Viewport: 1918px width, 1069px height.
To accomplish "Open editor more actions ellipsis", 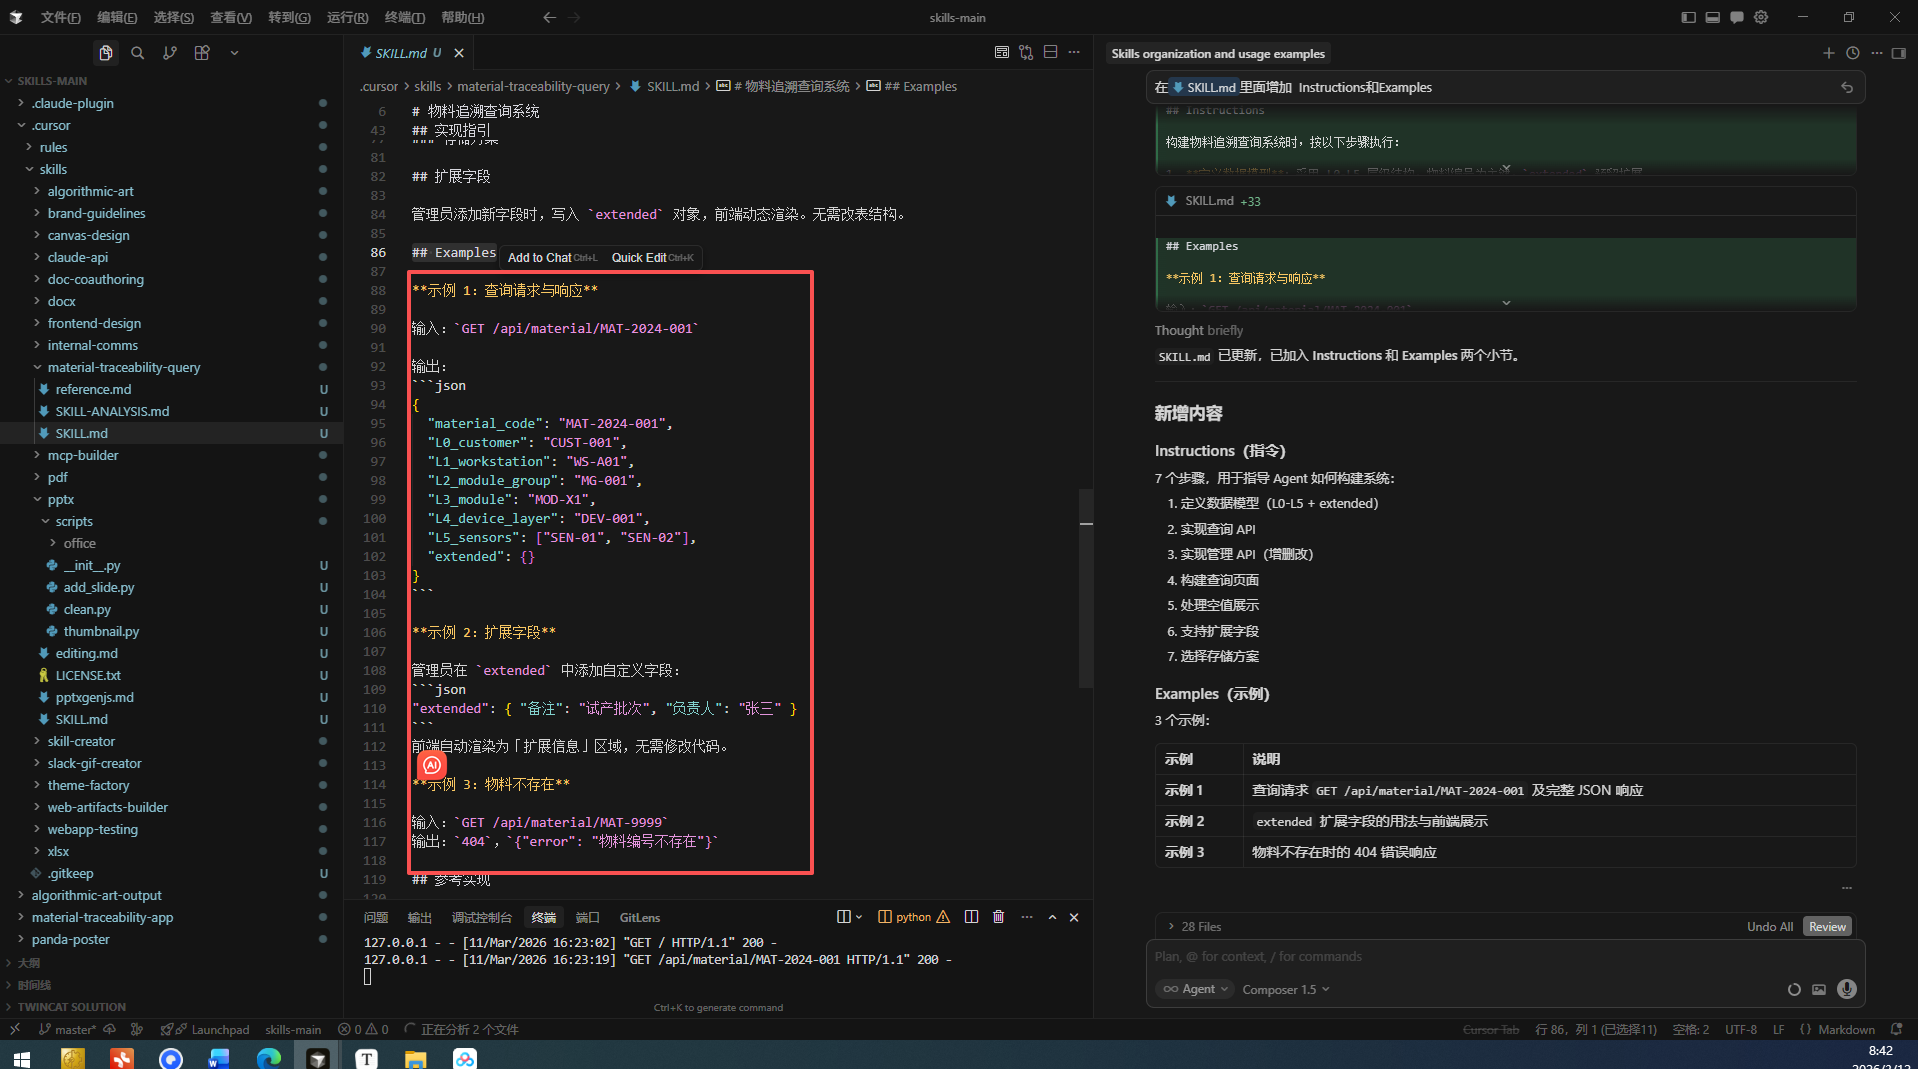I will tap(1074, 52).
